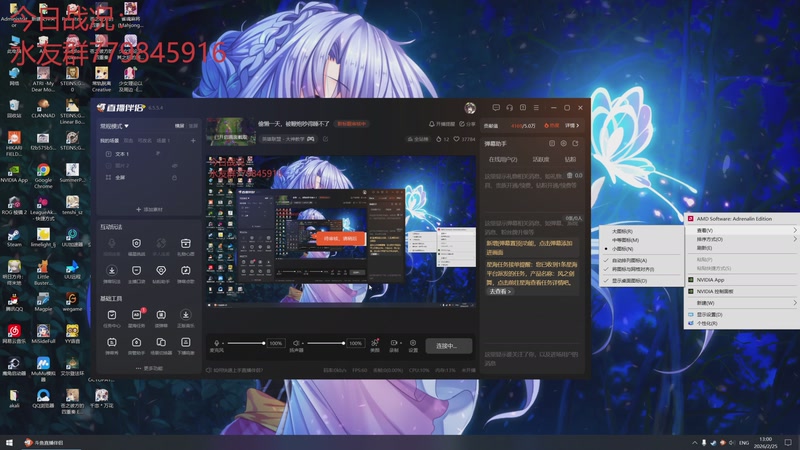Open the 礼物心愿 gift box icon
This screenshot has height=450, width=800.
tap(185, 243)
